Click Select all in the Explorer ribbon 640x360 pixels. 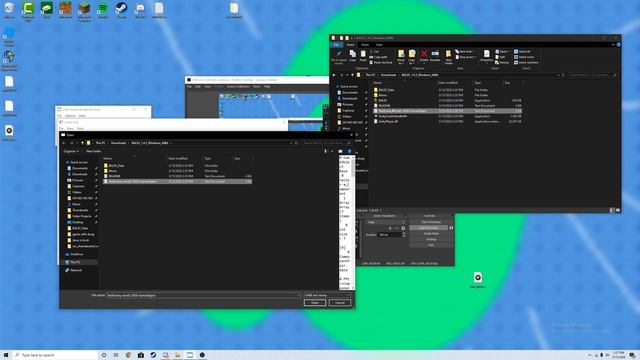[522, 51]
